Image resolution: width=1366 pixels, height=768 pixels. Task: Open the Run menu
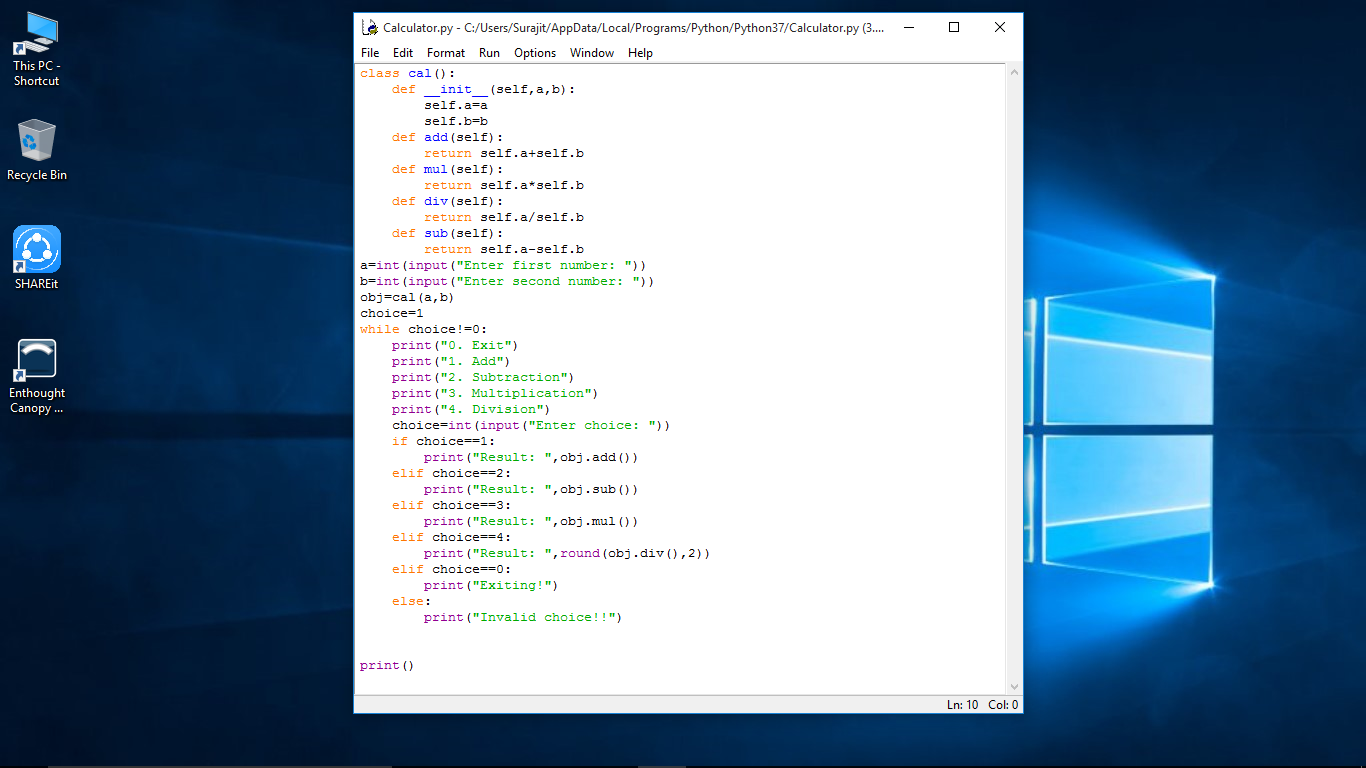pyautogui.click(x=489, y=53)
